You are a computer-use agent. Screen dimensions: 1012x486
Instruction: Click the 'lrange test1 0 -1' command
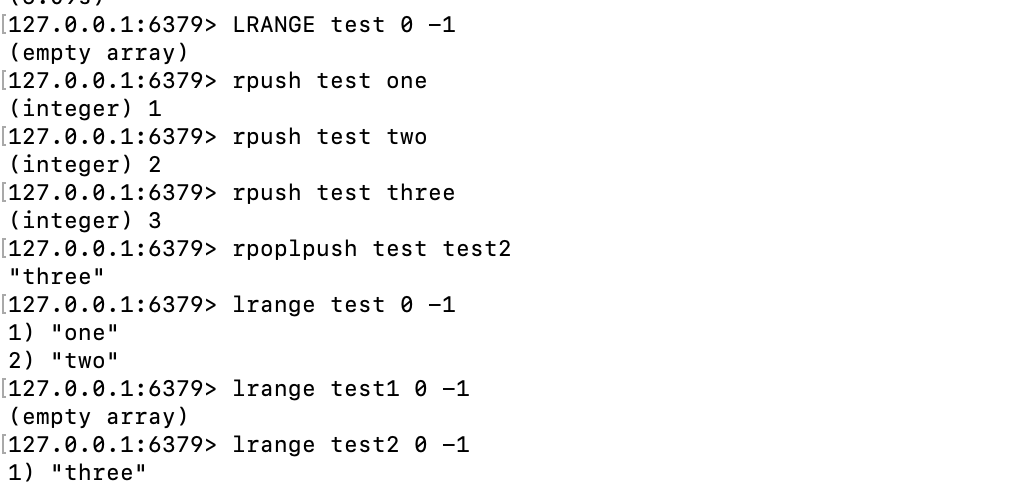pyautogui.click(x=351, y=389)
